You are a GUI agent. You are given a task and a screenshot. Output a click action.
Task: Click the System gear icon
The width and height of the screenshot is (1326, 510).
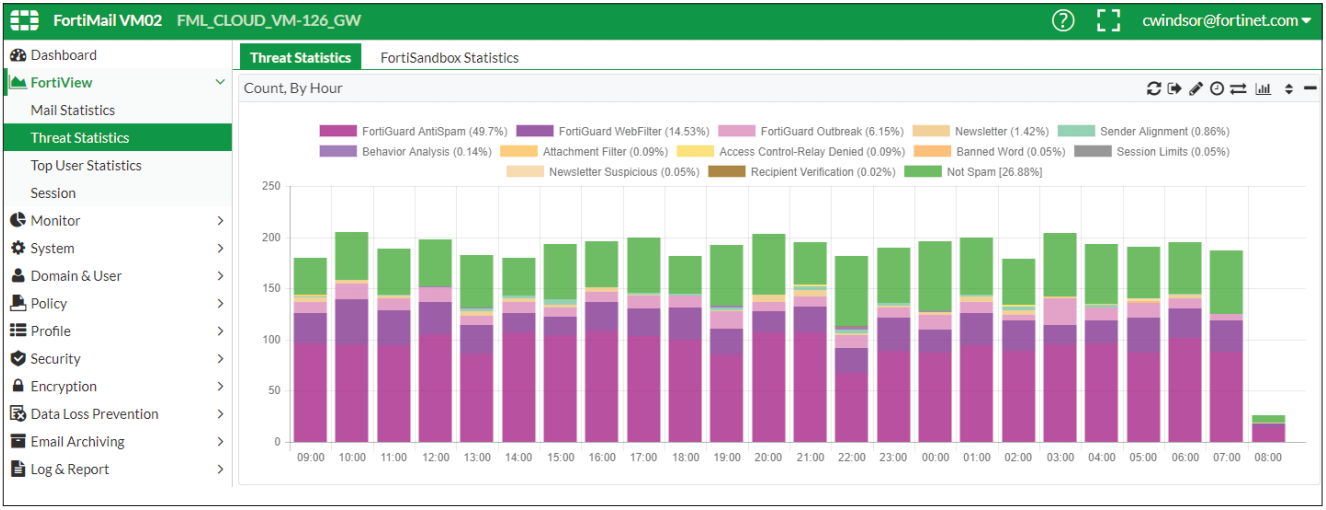coord(17,248)
